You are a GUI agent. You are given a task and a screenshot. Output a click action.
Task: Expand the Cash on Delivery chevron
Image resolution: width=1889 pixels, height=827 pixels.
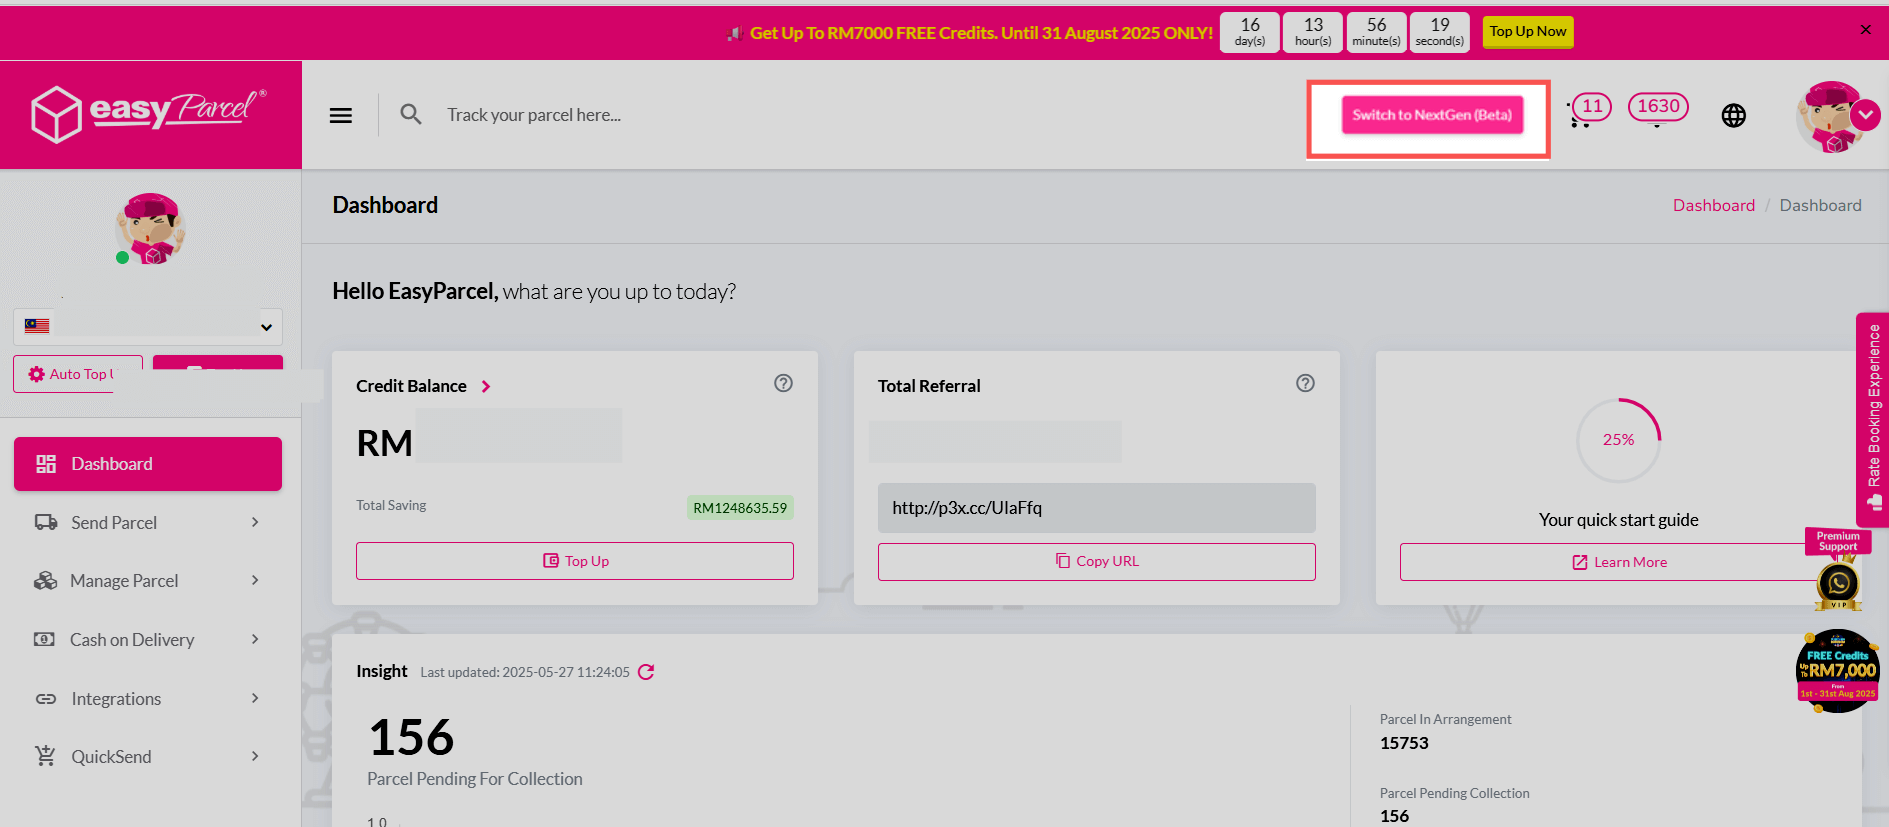pyautogui.click(x=255, y=639)
